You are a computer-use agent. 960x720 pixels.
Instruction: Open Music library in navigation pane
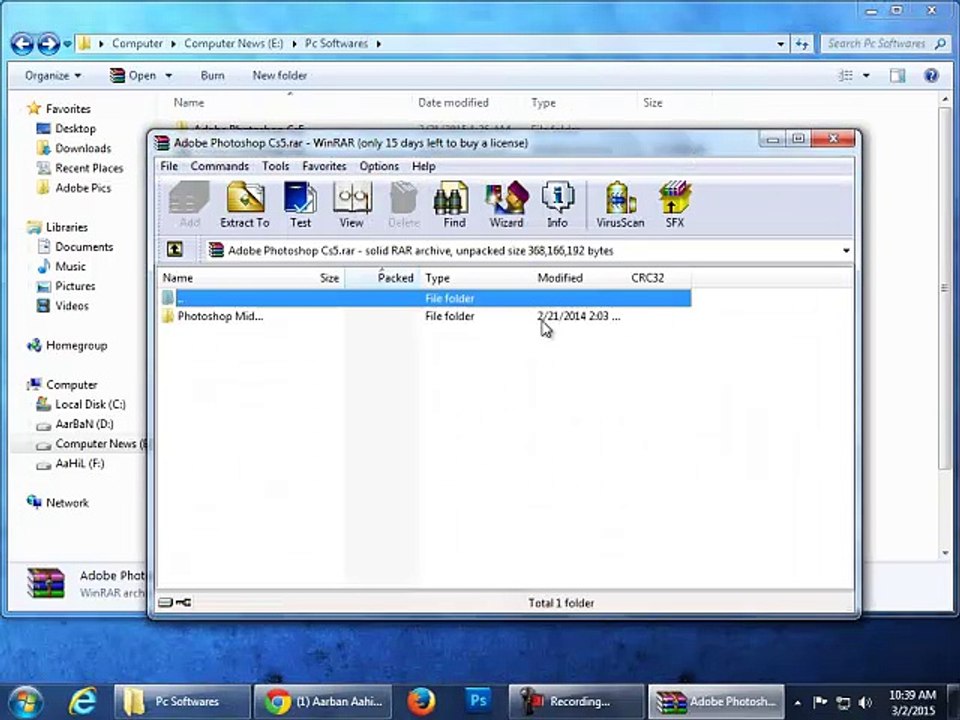click(x=70, y=266)
